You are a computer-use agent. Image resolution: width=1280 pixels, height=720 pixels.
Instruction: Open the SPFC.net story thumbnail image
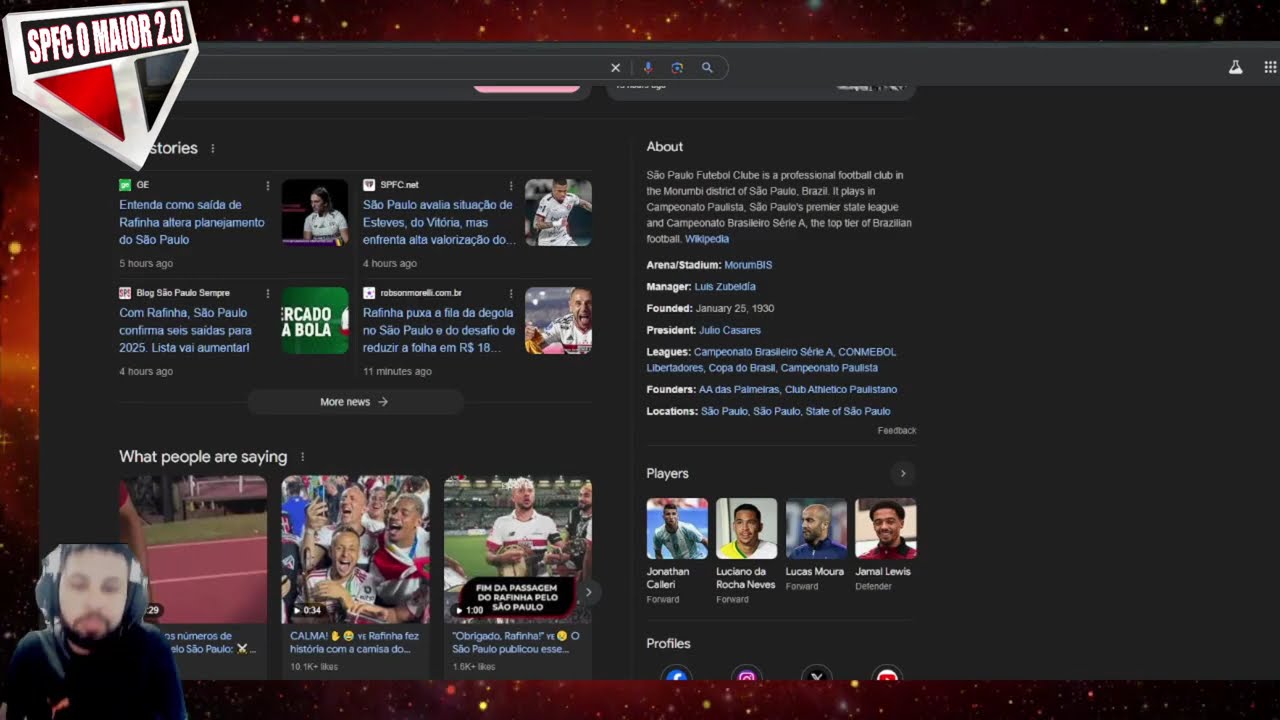pyautogui.click(x=558, y=212)
